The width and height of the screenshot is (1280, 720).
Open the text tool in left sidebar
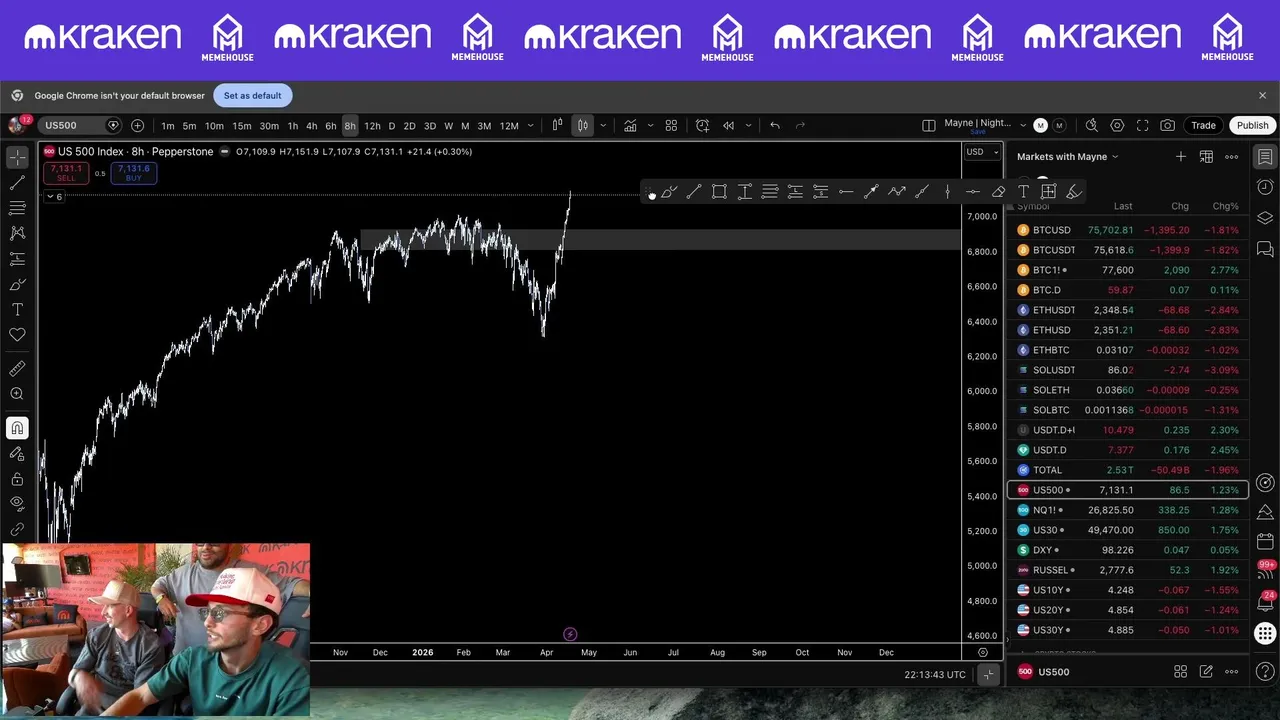click(17, 310)
